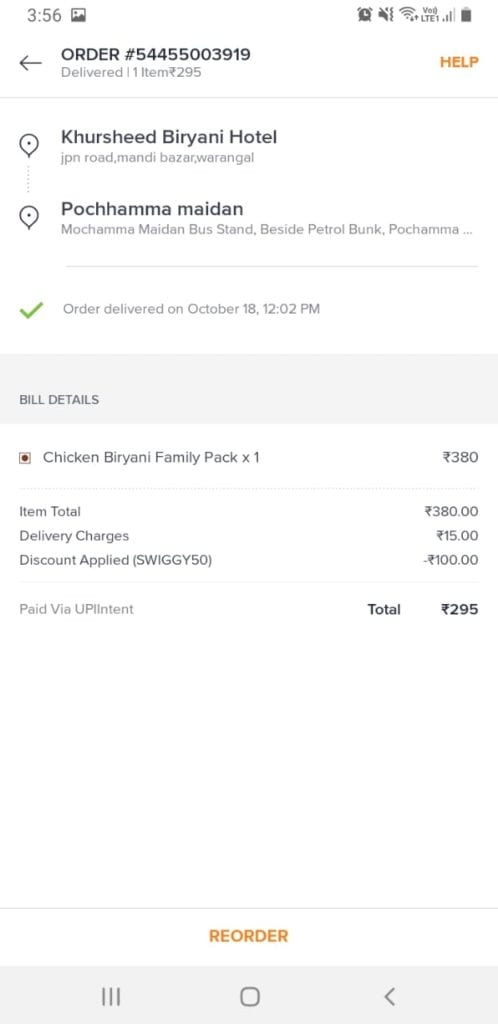
Task: Tap the Android navigation back button
Action: (389, 997)
